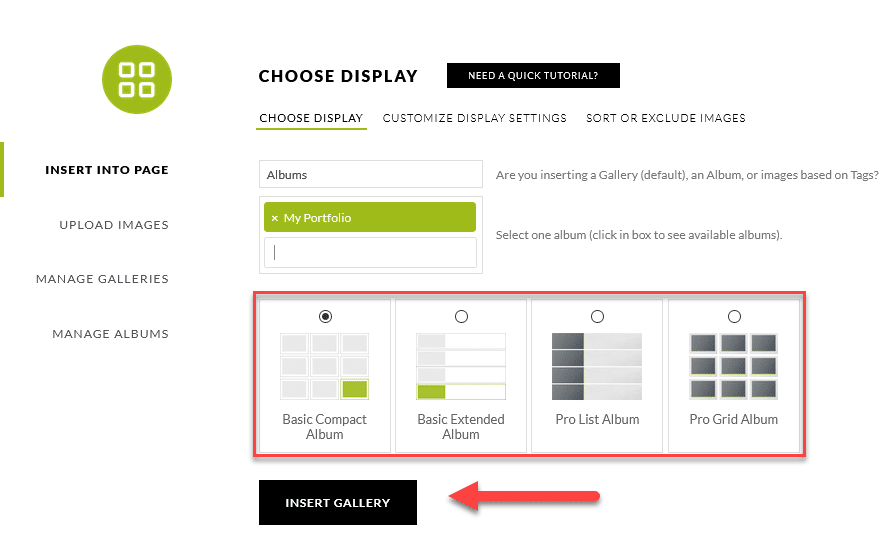The width and height of the screenshot is (896, 548).
Task: Click the Basic Compact Album thumbnail icon
Action: [x=325, y=366]
